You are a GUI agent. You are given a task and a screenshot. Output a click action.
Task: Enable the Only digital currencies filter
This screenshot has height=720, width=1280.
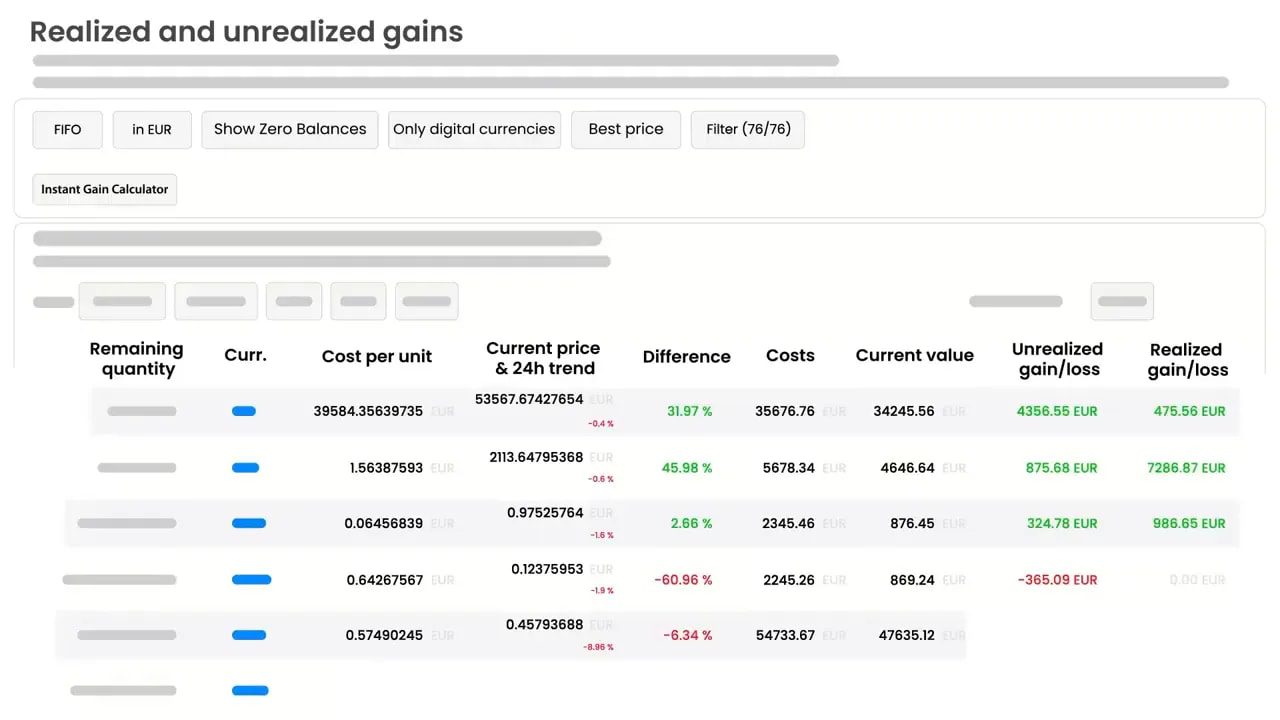point(474,129)
